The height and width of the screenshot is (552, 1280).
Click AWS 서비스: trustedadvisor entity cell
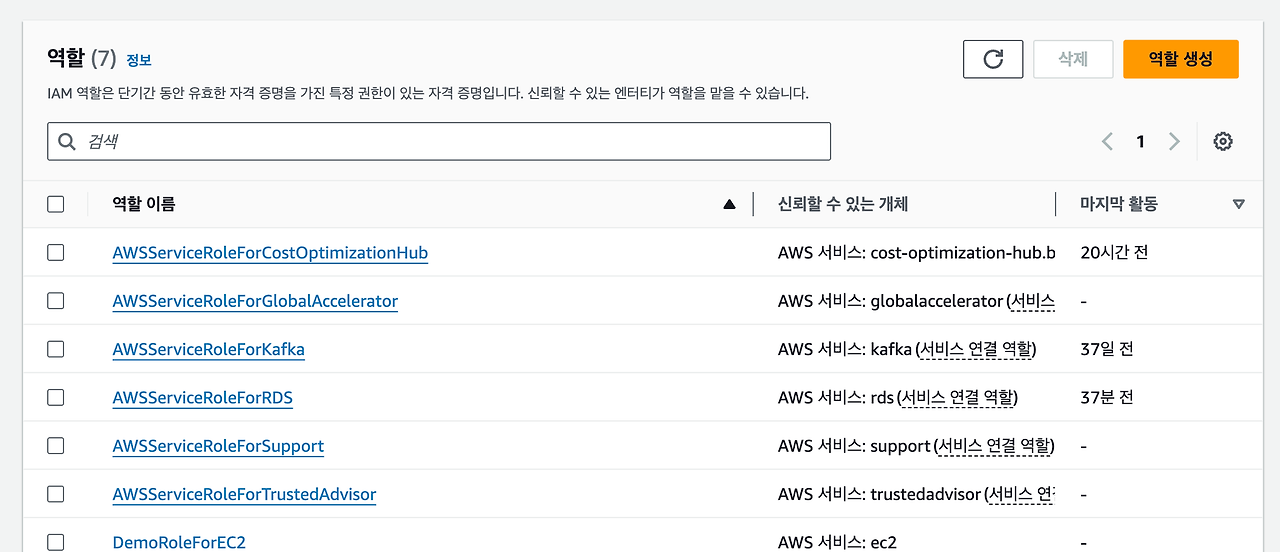[x=916, y=494]
